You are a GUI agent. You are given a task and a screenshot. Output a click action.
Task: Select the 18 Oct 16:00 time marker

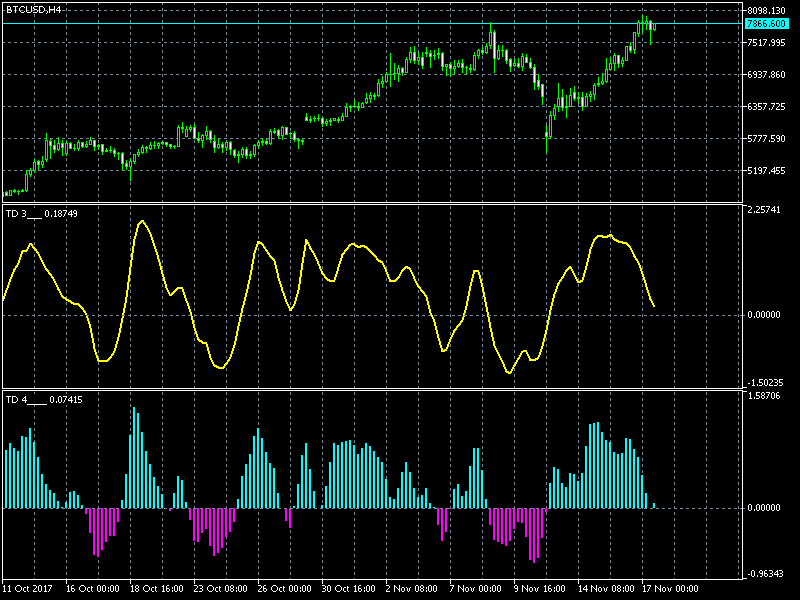[x=157, y=589]
